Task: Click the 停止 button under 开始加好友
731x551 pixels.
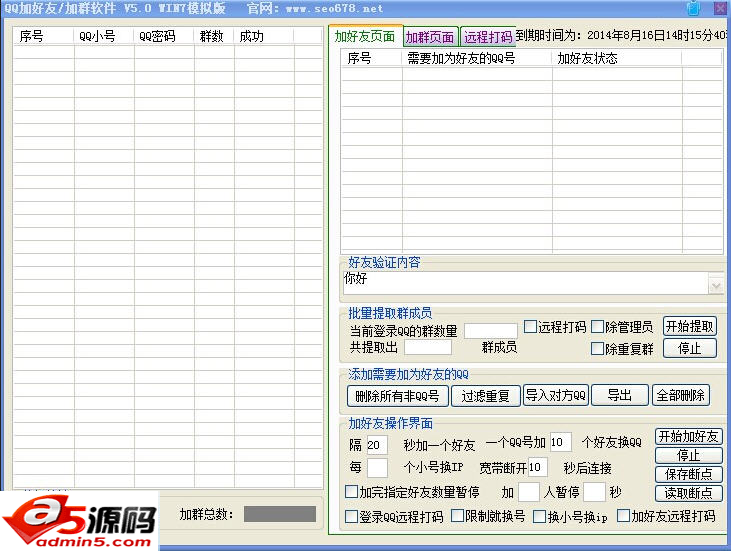Action: pos(689,455)
